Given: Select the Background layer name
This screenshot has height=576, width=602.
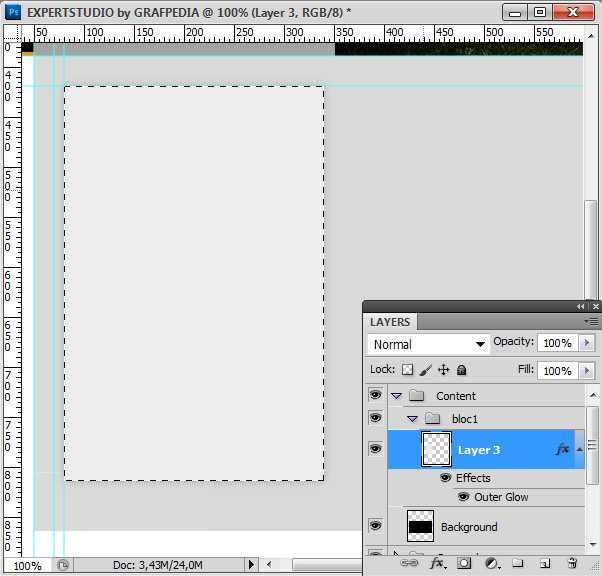Looking at the screenshot, I should (x=469, y=527).
